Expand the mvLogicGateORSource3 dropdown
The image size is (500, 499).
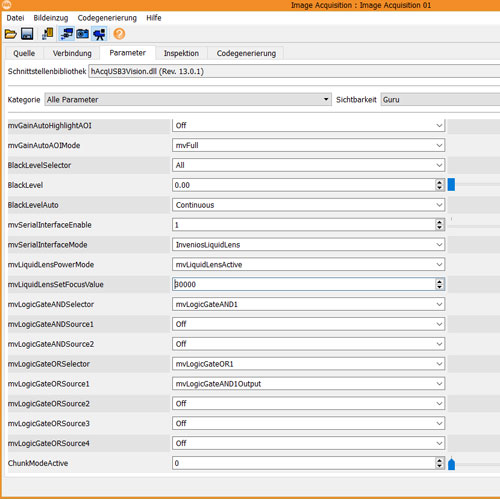coord(309,423)
